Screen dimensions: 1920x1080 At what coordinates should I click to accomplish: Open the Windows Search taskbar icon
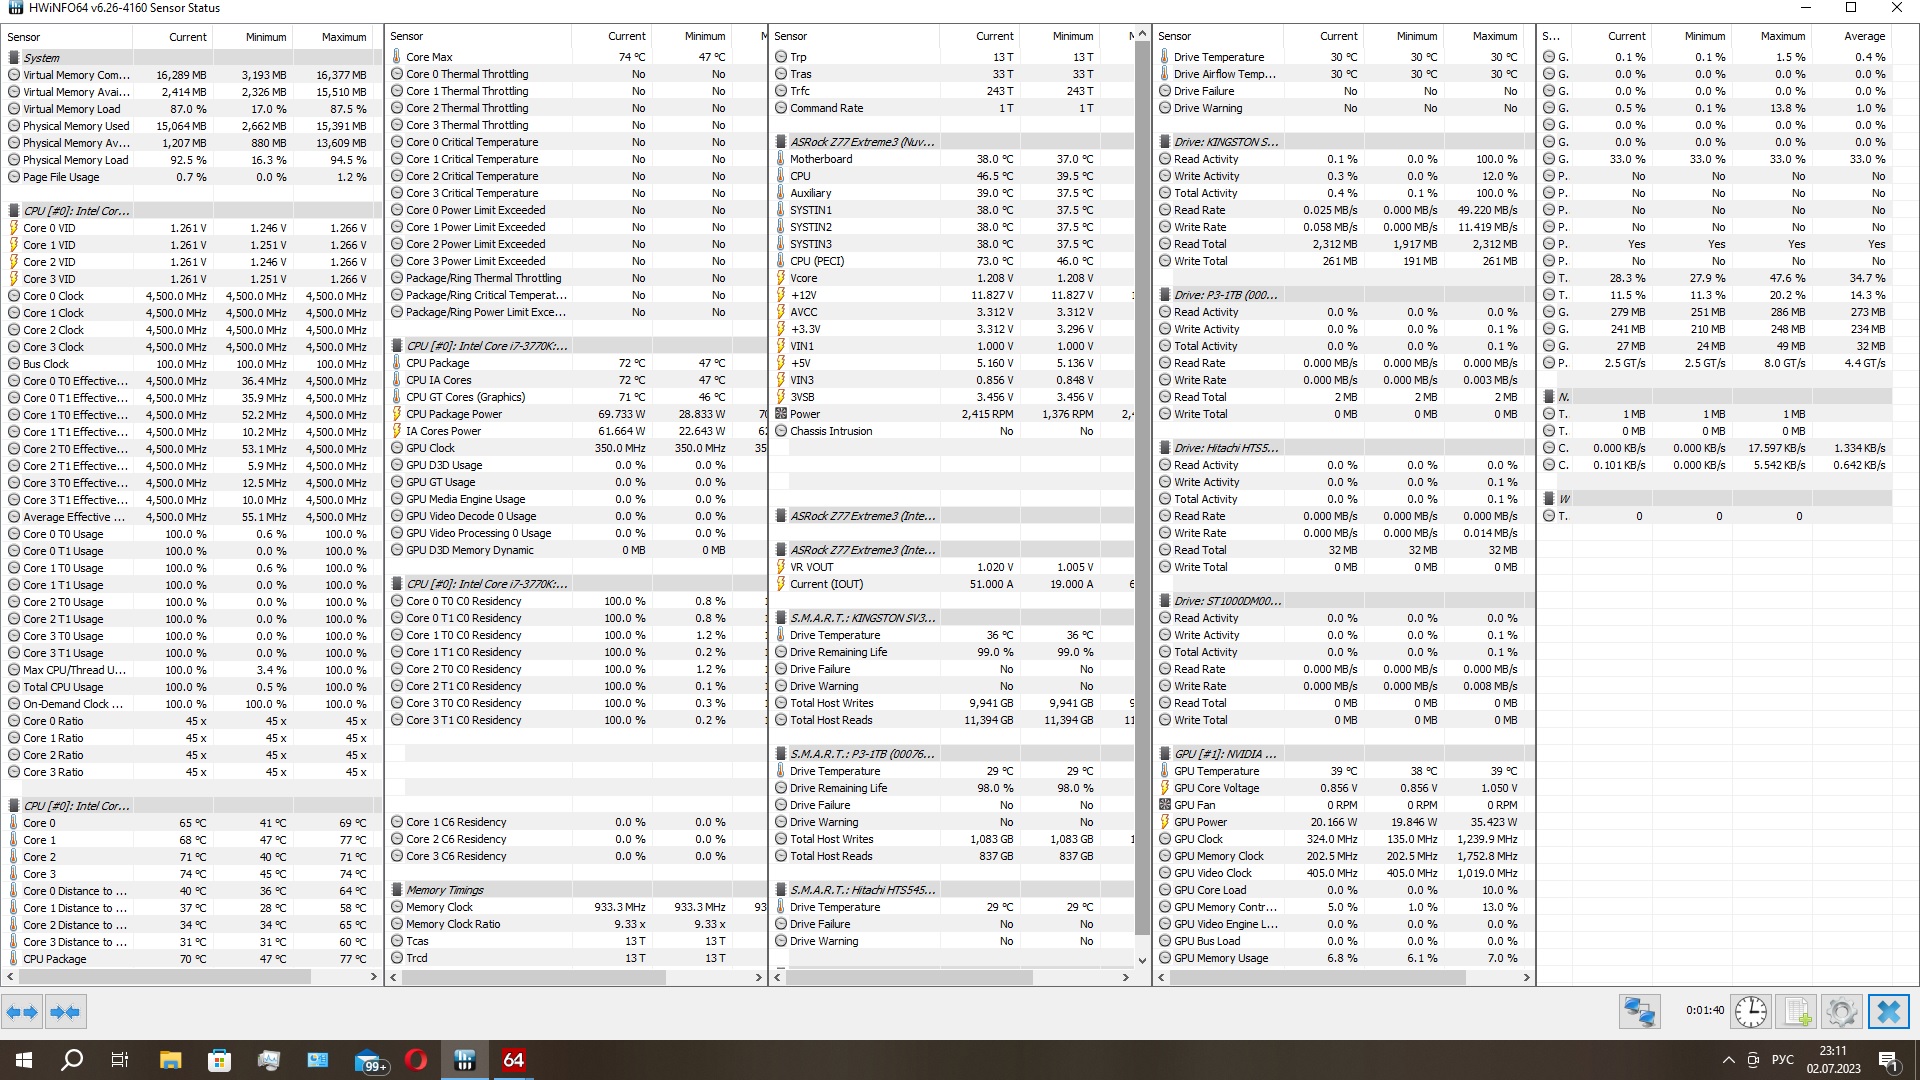(72, 1060)
